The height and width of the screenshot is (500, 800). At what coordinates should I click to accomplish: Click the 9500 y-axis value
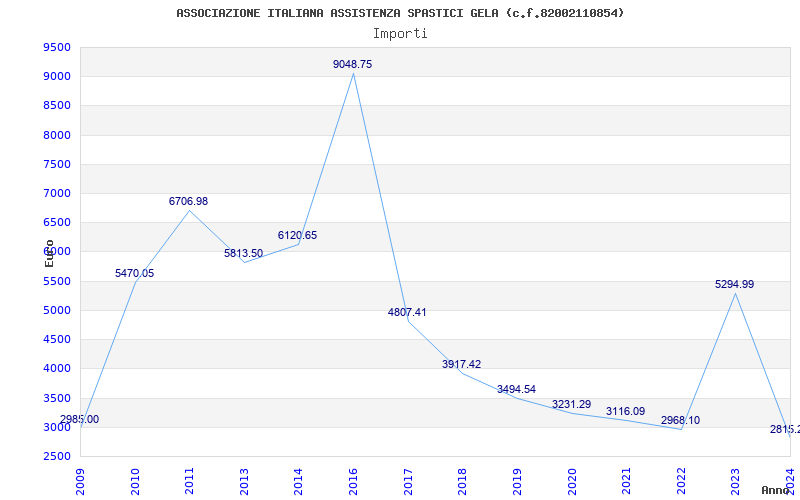tap(57, 47)
